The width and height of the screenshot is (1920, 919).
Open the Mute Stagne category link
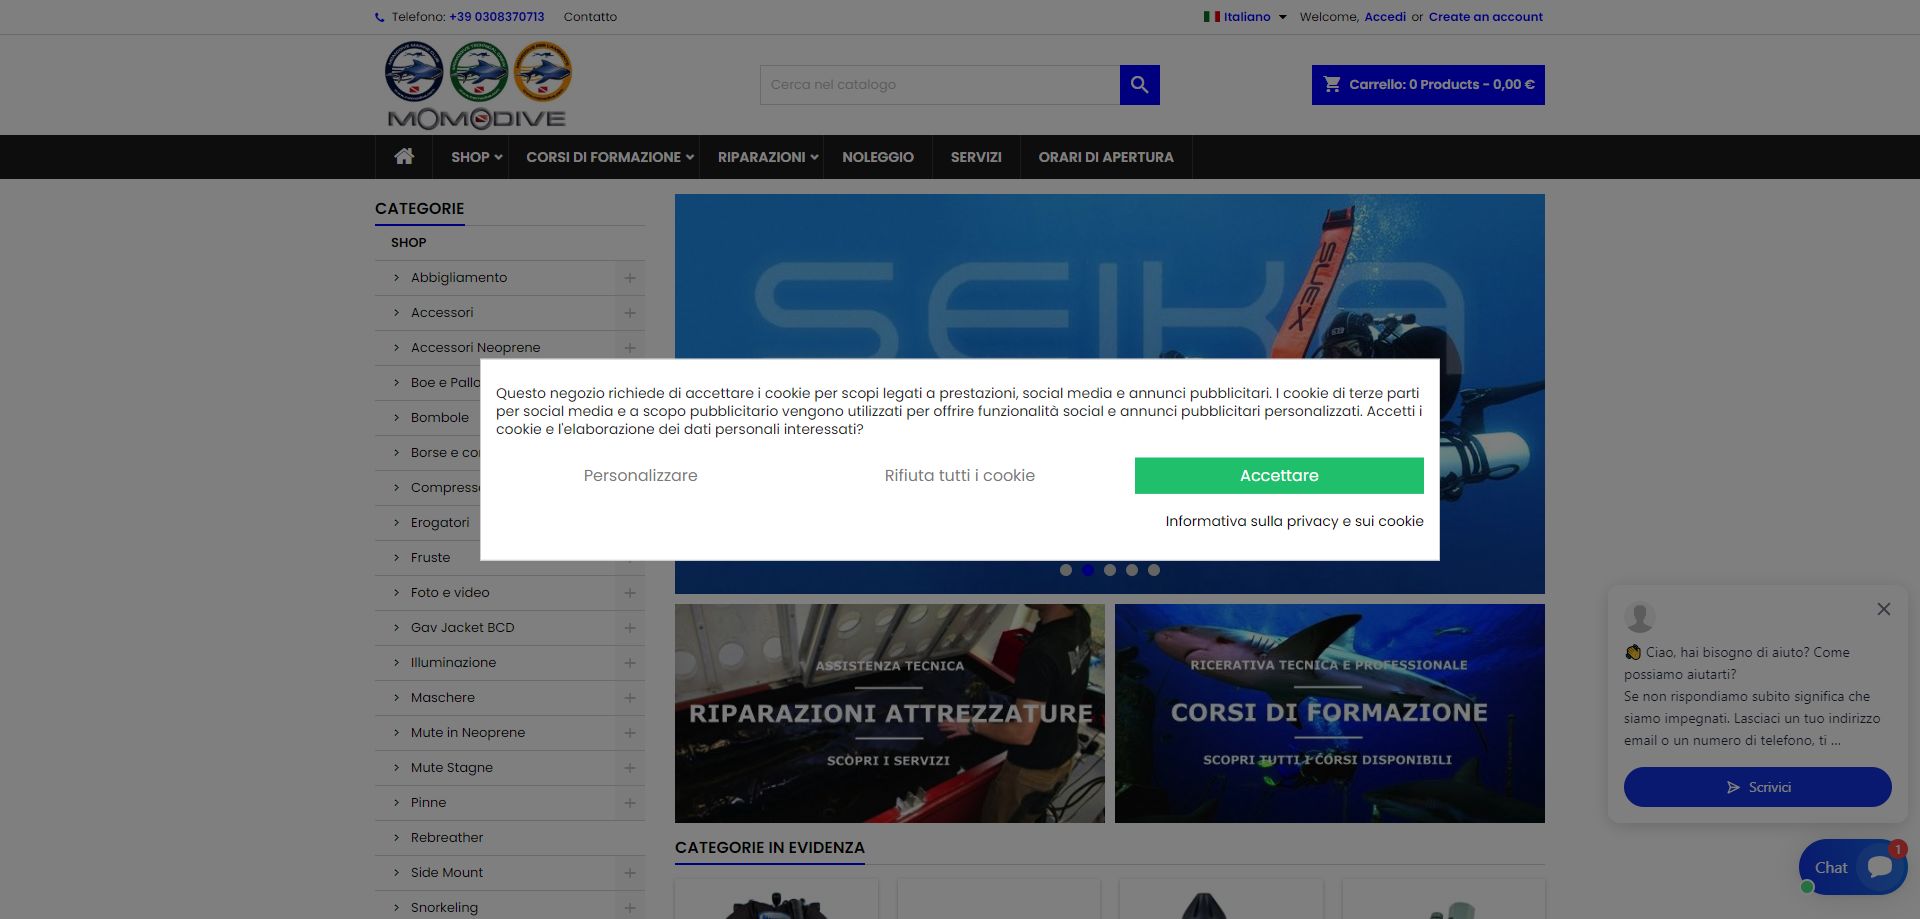click(452, 768)
